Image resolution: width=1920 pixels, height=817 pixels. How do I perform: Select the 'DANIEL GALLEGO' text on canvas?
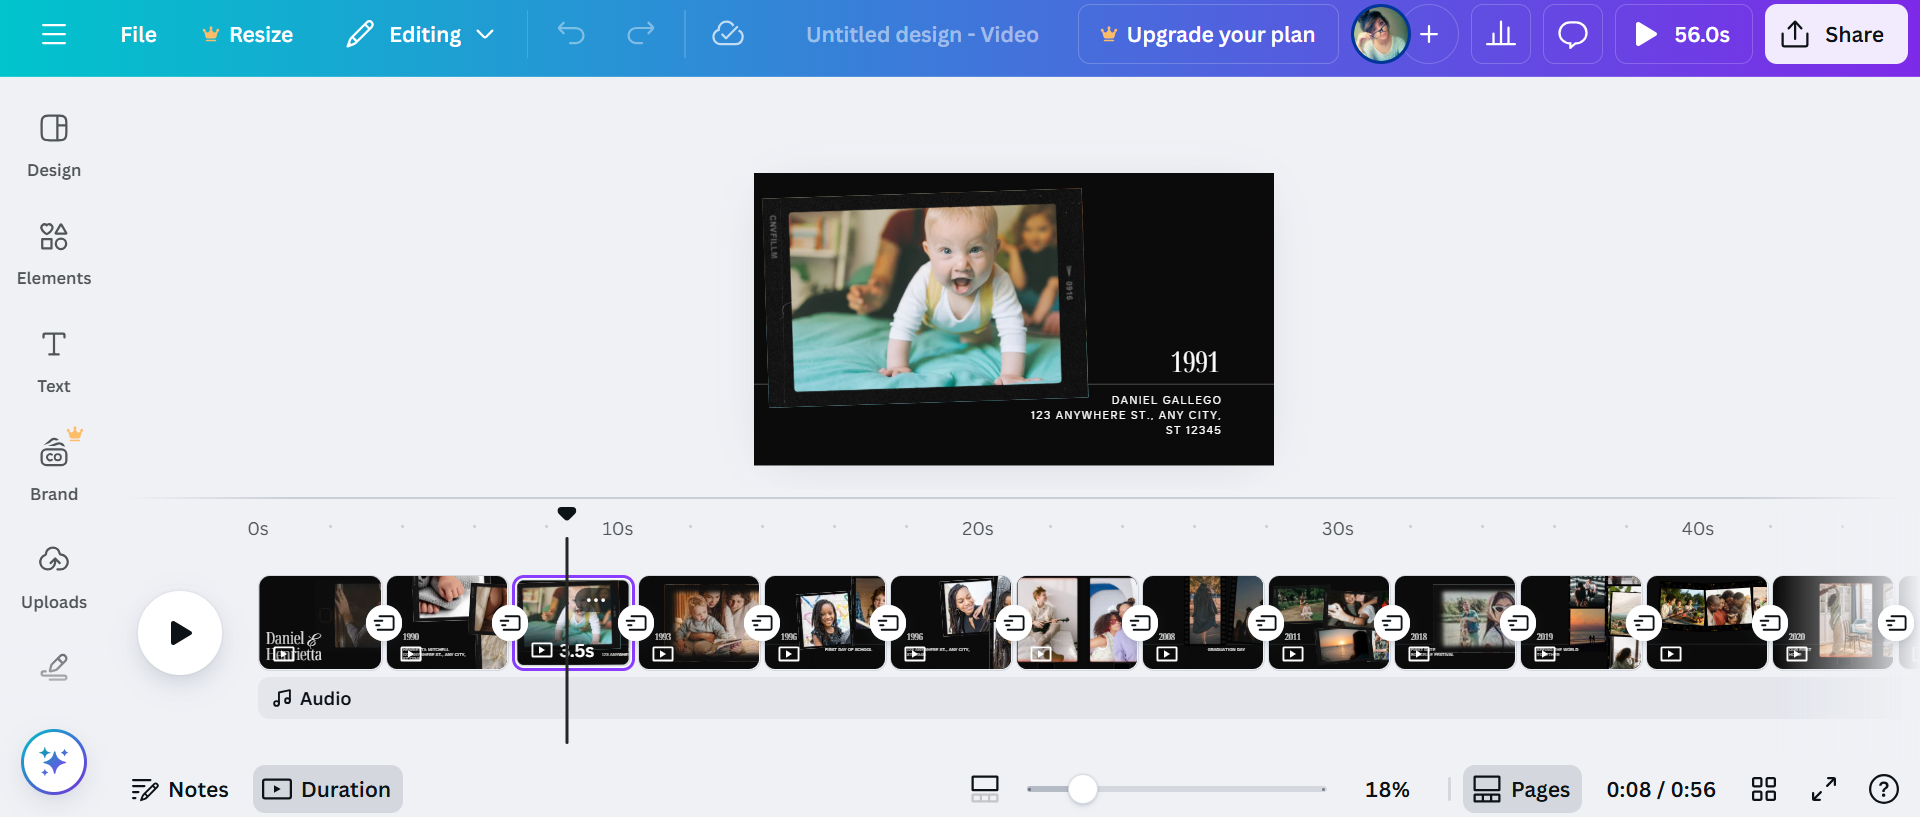1166,400
